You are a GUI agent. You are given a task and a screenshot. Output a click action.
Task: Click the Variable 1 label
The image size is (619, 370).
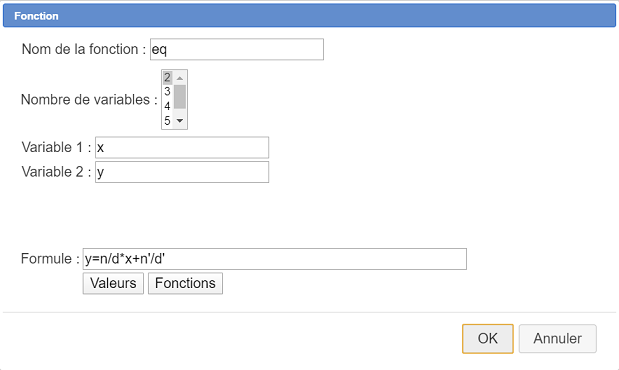[x=56, y=147]
